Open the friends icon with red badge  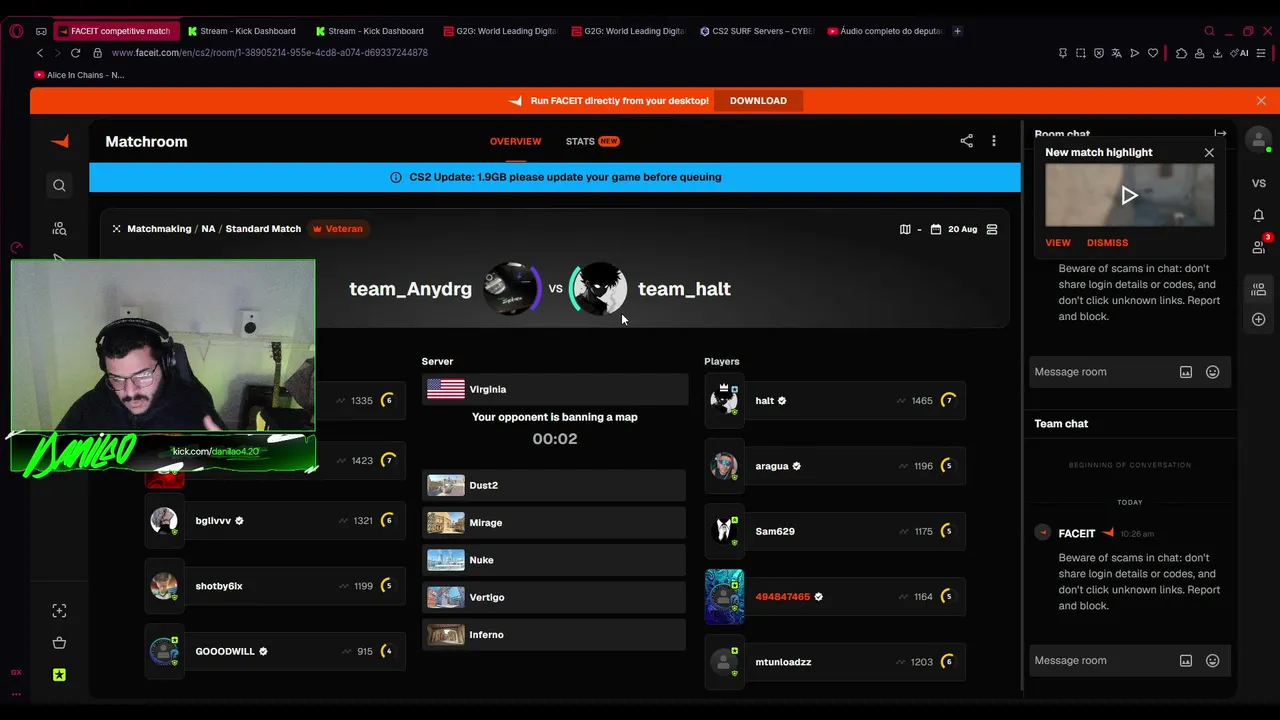pyautogui.click(x=1259, y=246)
